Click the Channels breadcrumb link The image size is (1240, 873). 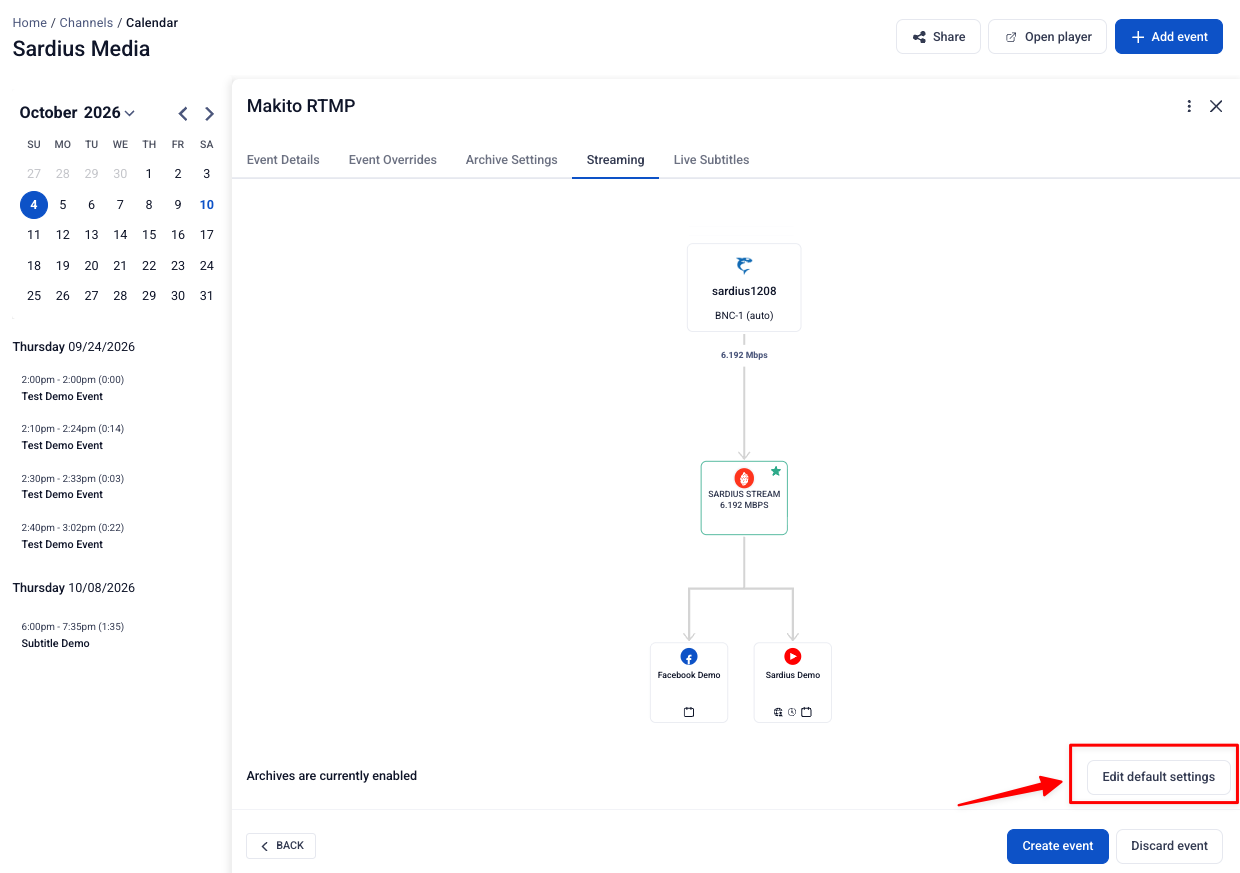coord(86,22)
